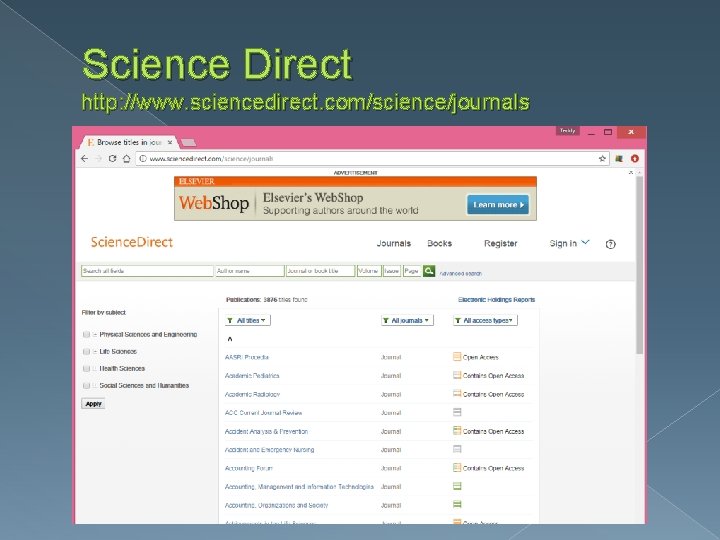Image resolution: width=720 pixels, height=540 pixels.
Task: Close the advertisement with the x icon
Action: 631,173
